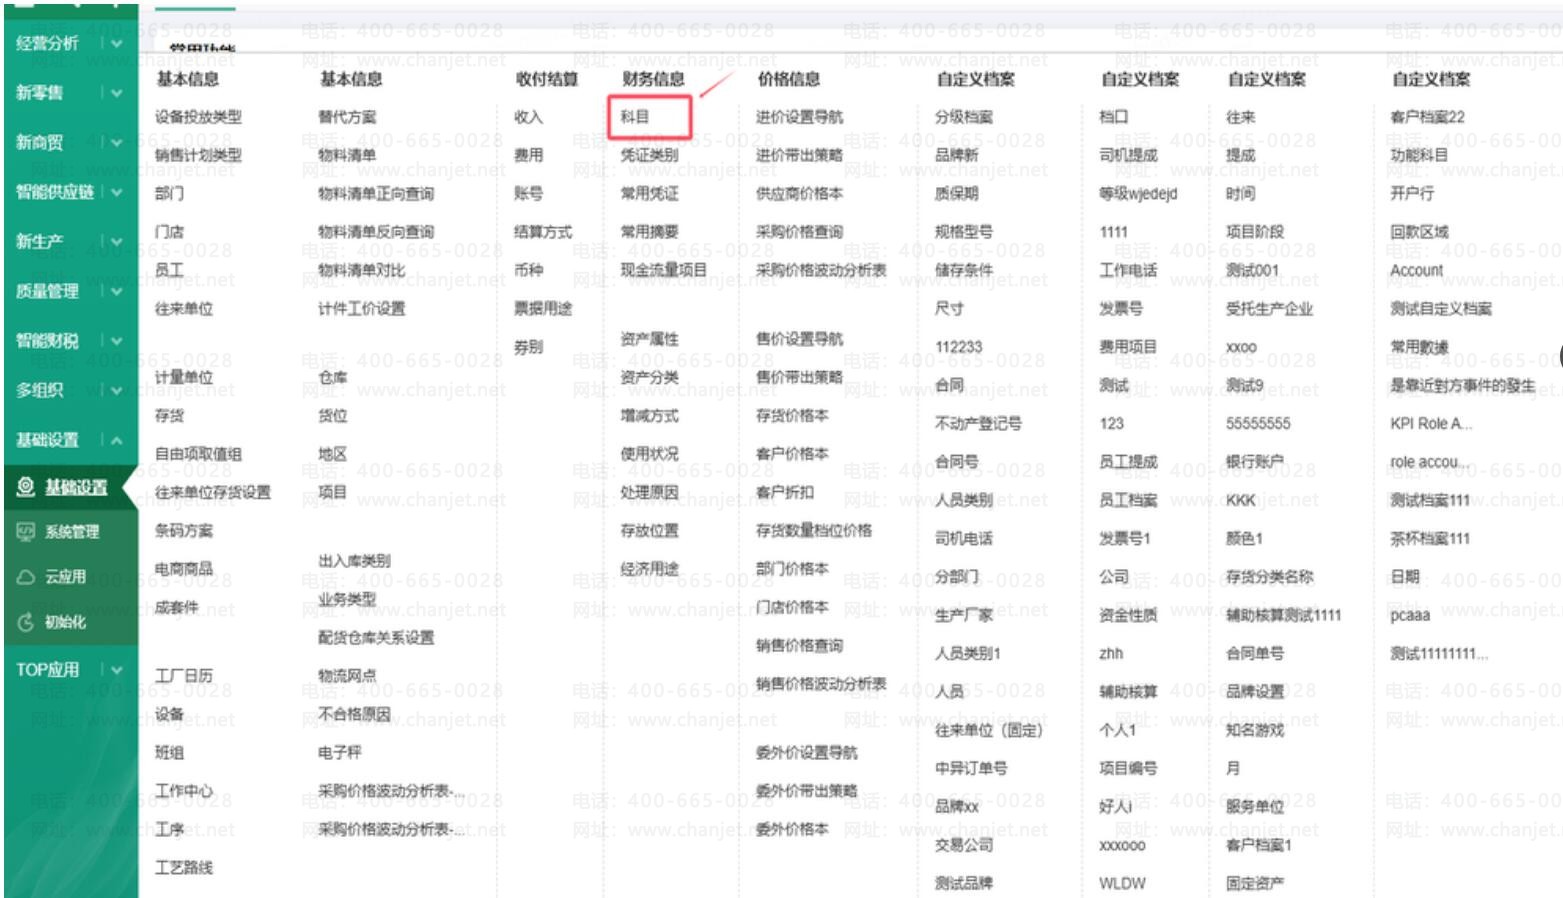Expand the 经营分析 menu chevron

pos(117,43)
